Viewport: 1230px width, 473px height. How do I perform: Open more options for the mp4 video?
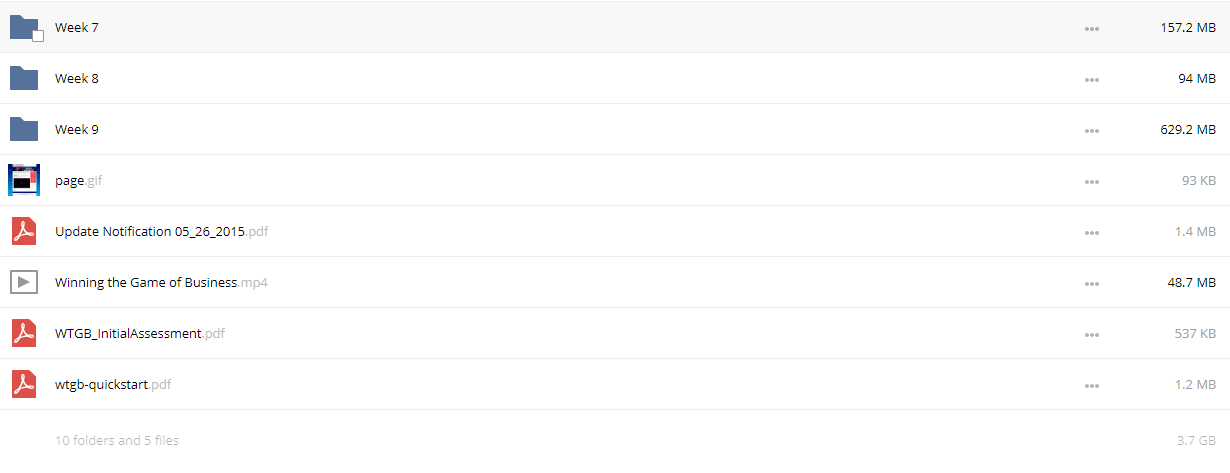[1092, 284]
